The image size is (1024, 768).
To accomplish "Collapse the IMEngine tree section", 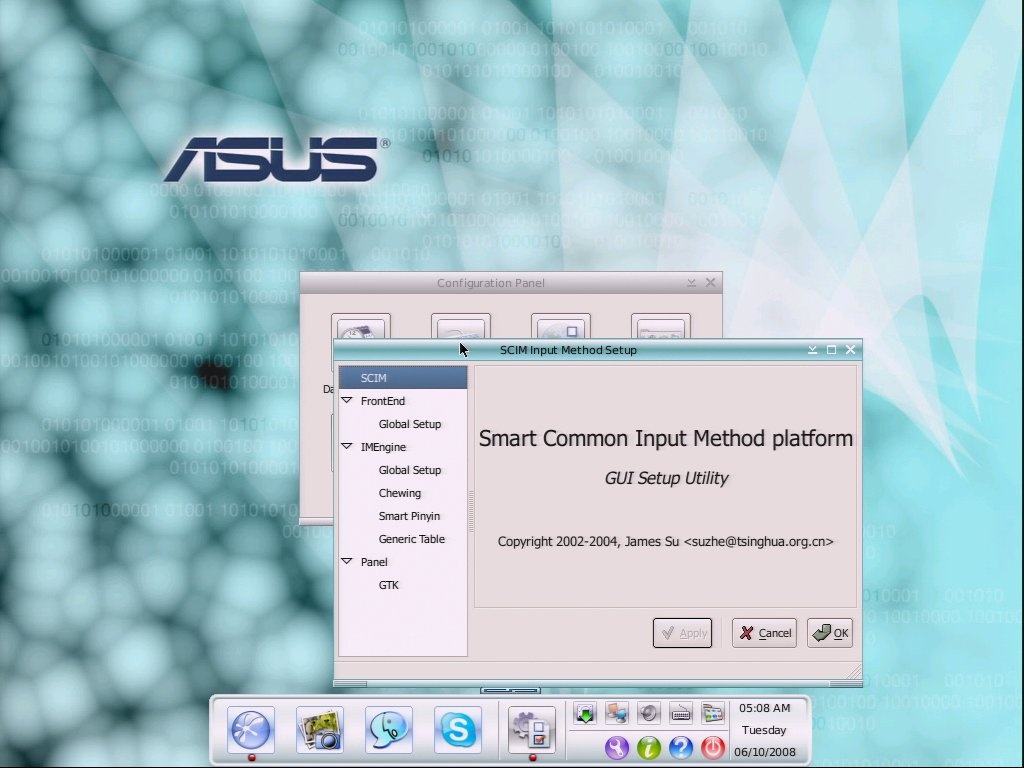I will tap(347, 447).
